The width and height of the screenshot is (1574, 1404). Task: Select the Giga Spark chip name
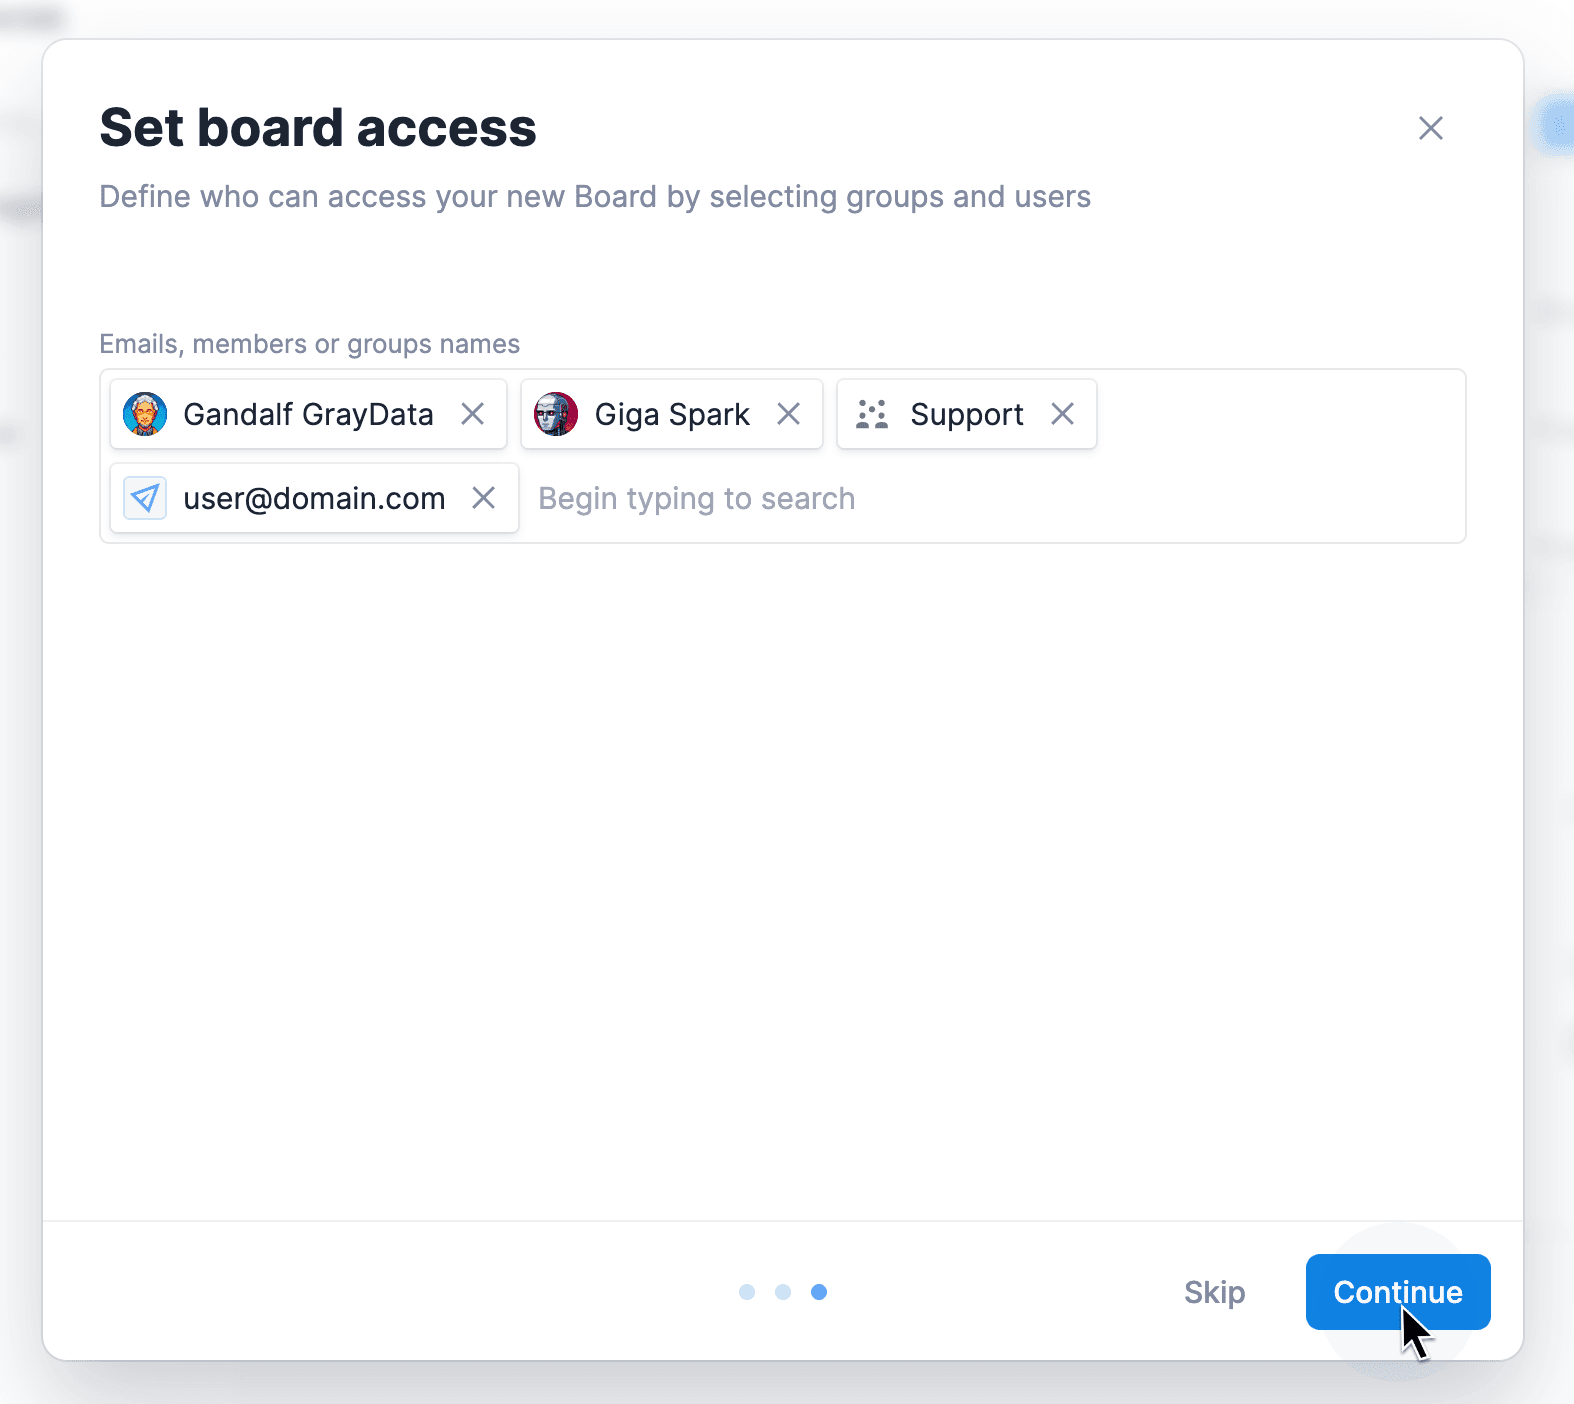click(672, 414)
